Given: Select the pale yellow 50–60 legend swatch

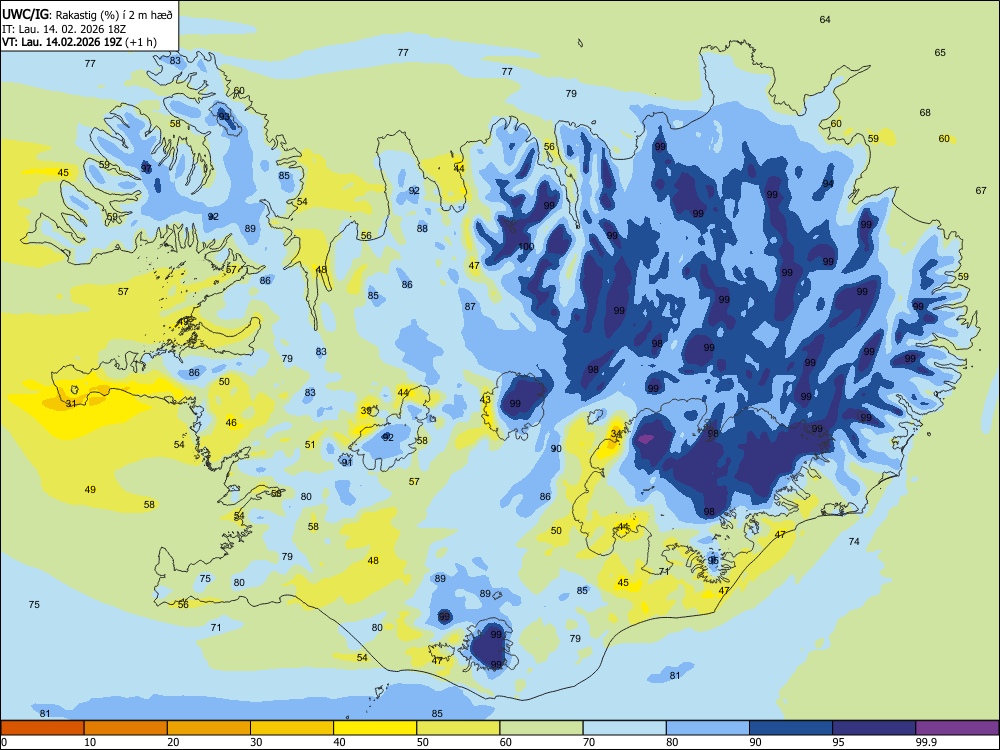Looking at the screenshot, I should tap(458, 728).
